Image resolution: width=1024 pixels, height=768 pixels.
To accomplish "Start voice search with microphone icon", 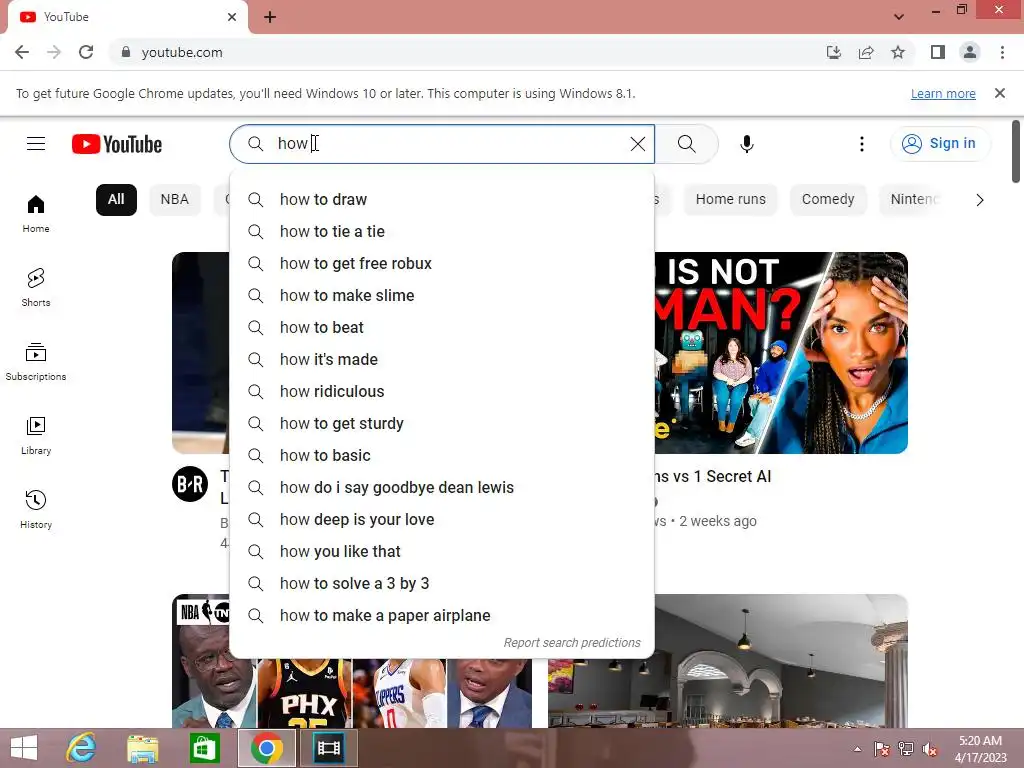I will [746, 144].
